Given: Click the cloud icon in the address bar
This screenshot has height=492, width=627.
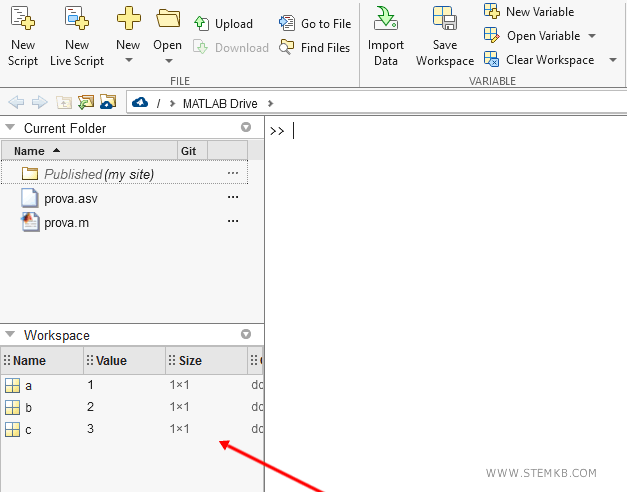Looking at the screenshot, I should tap(140, 103).
